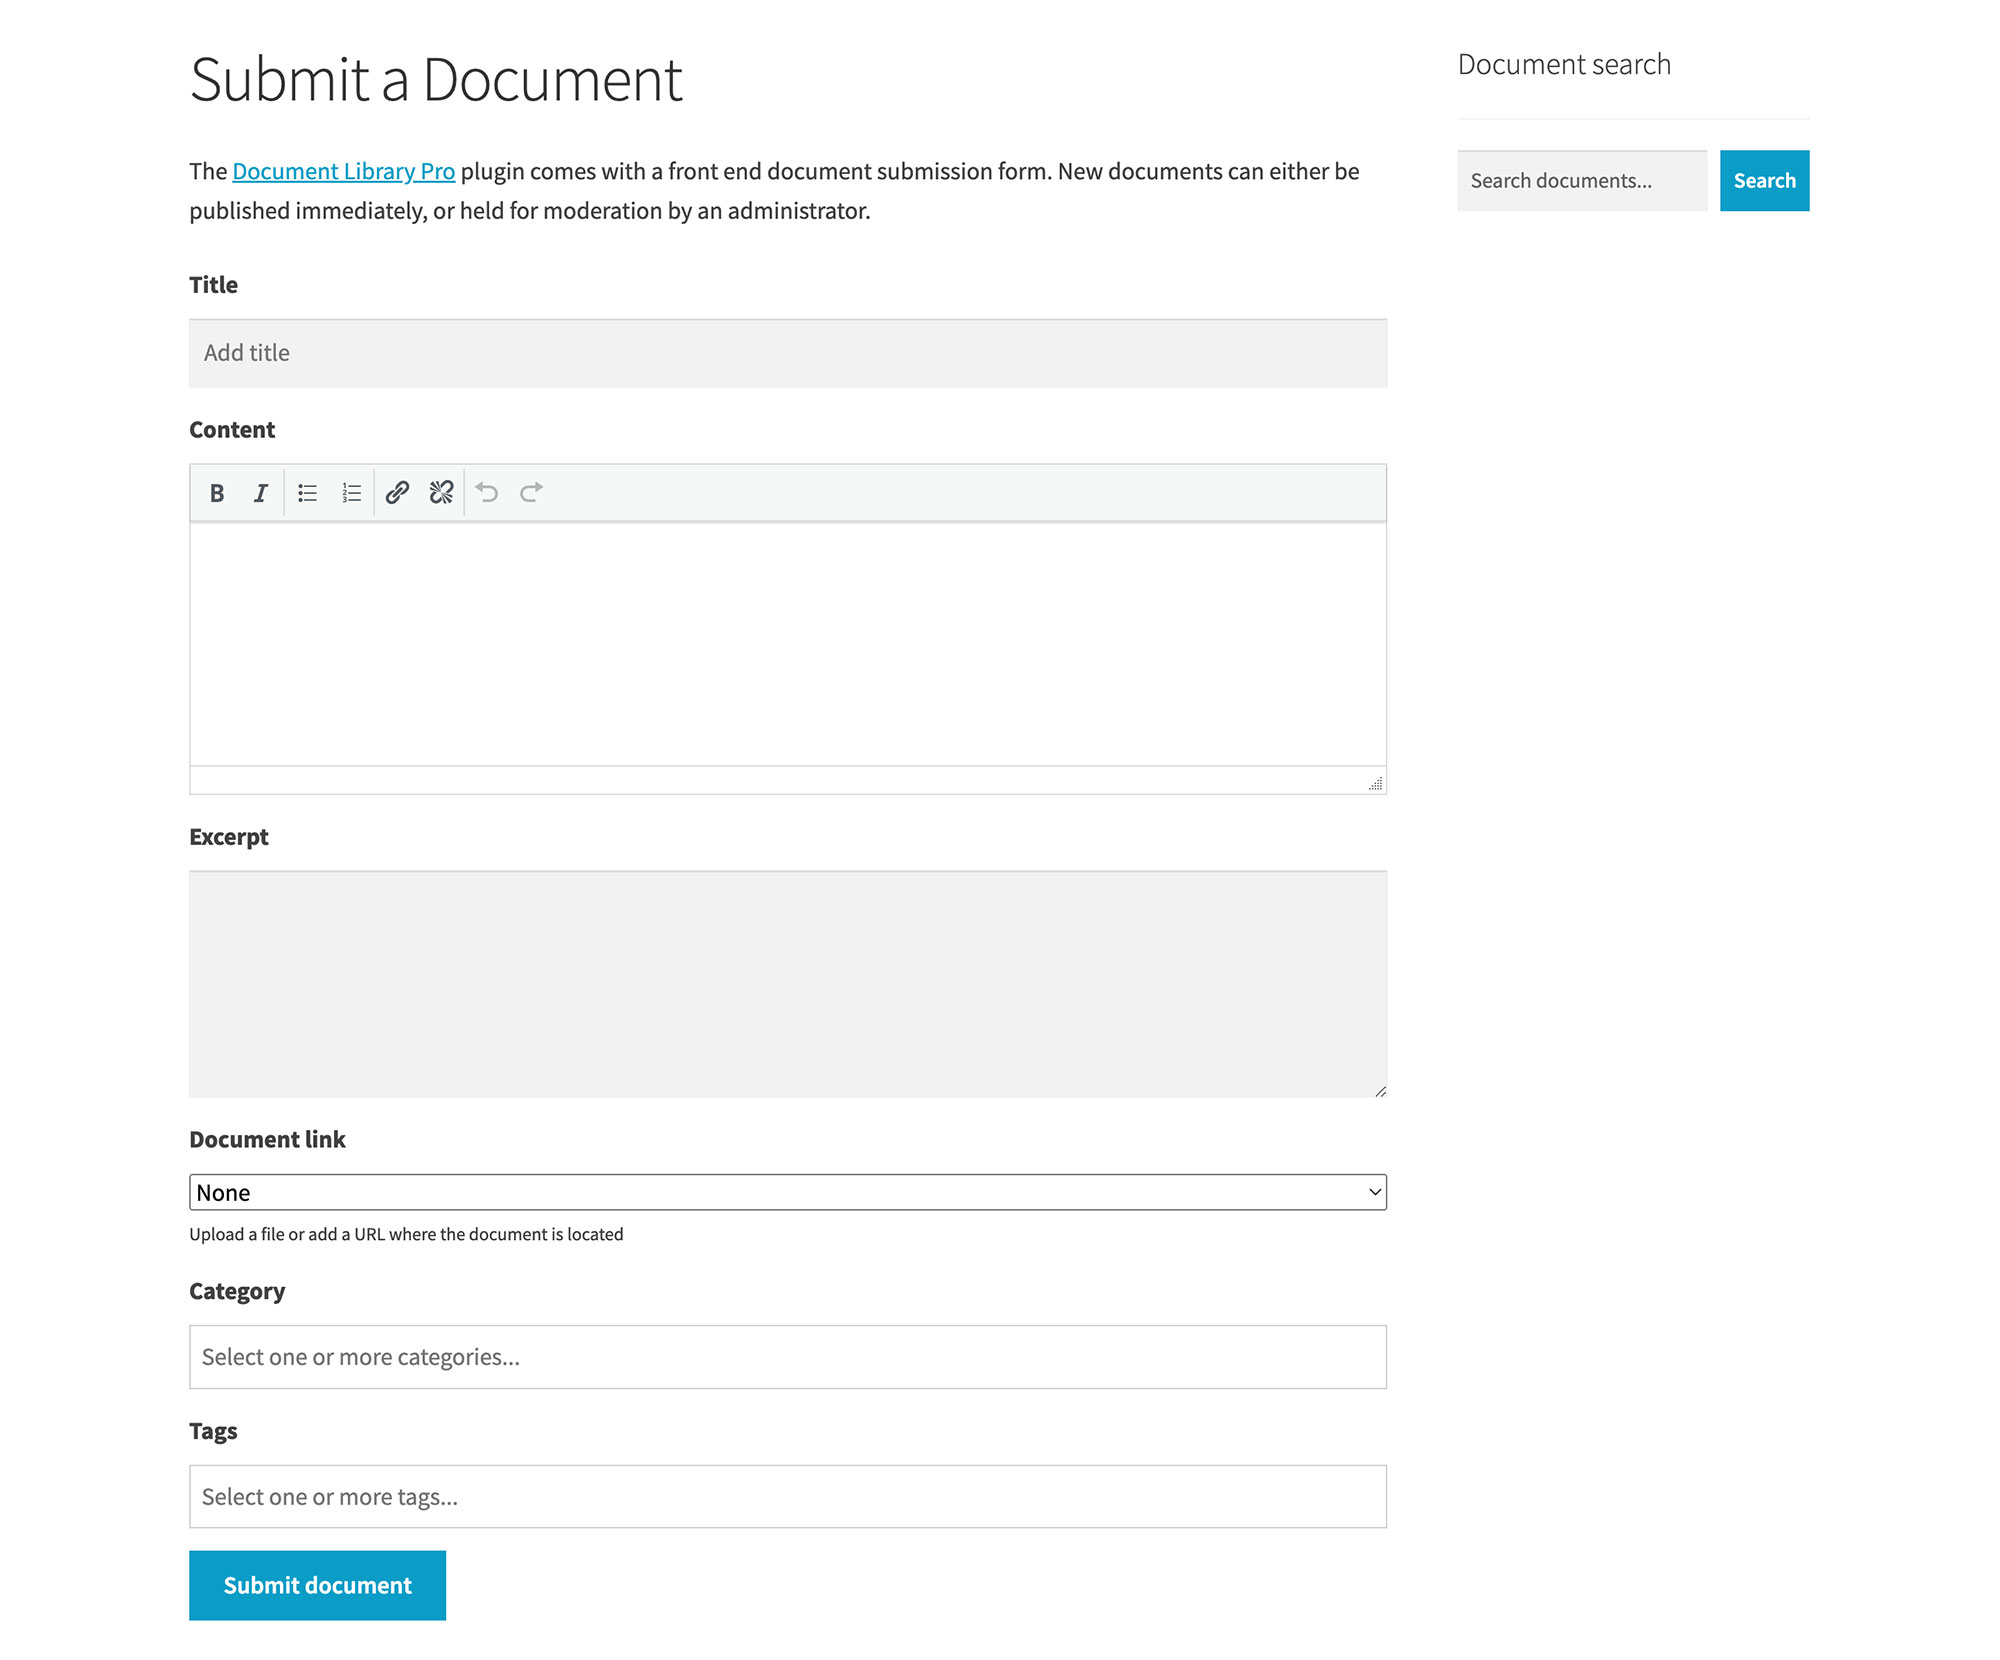This screenshot has height=1660, width=2000.
Task: Click the Search button
Action: pos(1764,181)
